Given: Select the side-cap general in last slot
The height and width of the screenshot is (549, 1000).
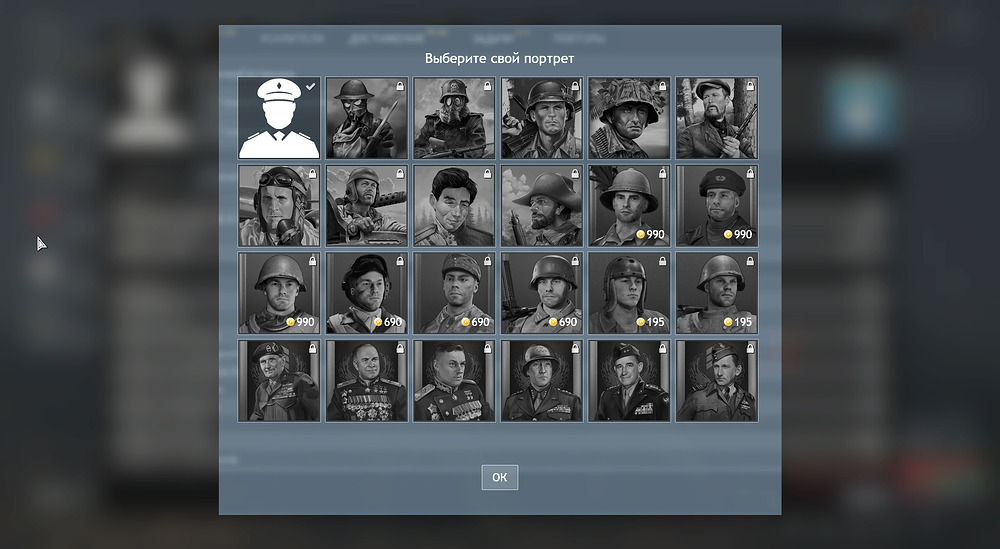Looking at the screenshot, I should (x=717, y=381).
